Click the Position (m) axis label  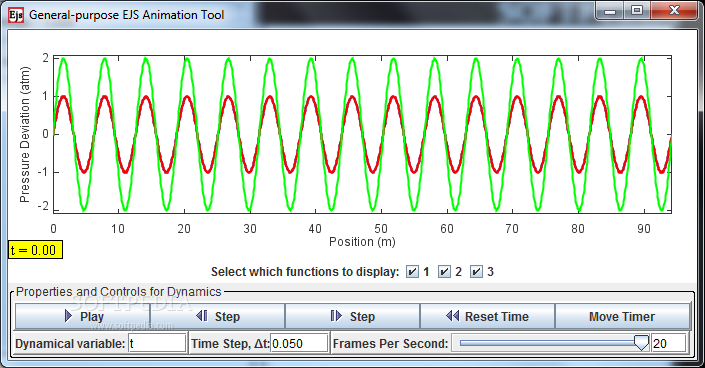point(362,242)
